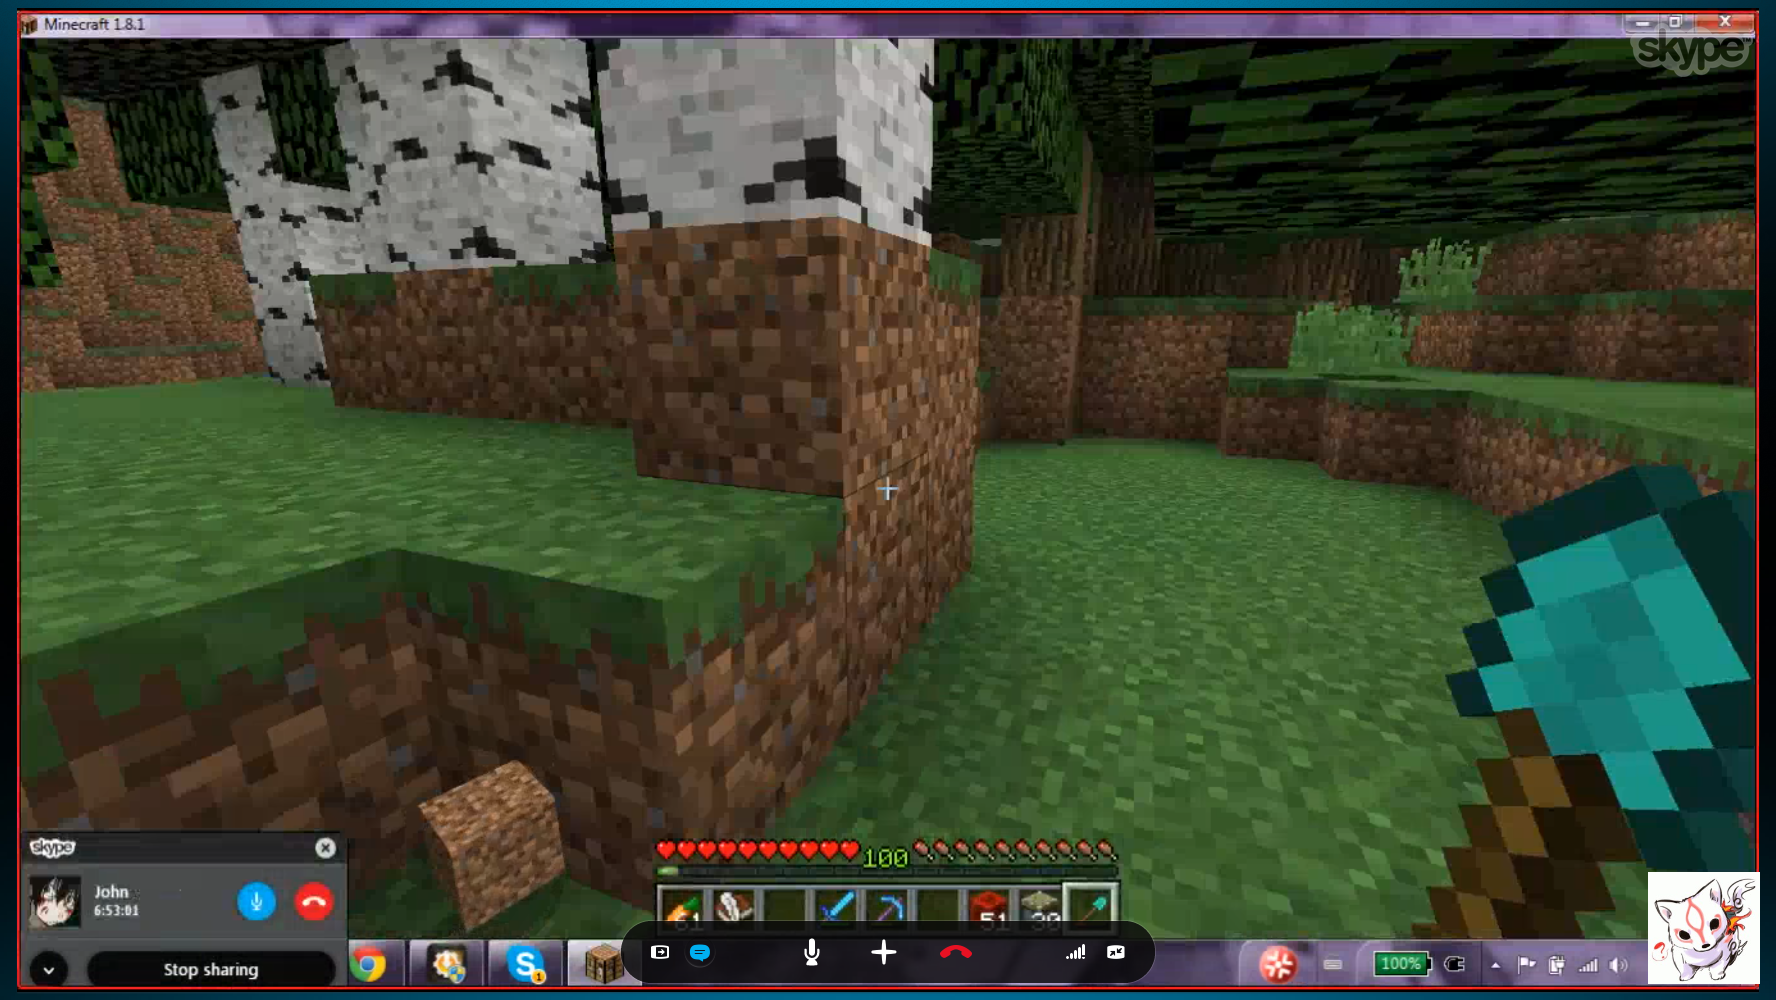Open the Skype taskbar icon
The image size is (1776, 1000).
(525, 965)
